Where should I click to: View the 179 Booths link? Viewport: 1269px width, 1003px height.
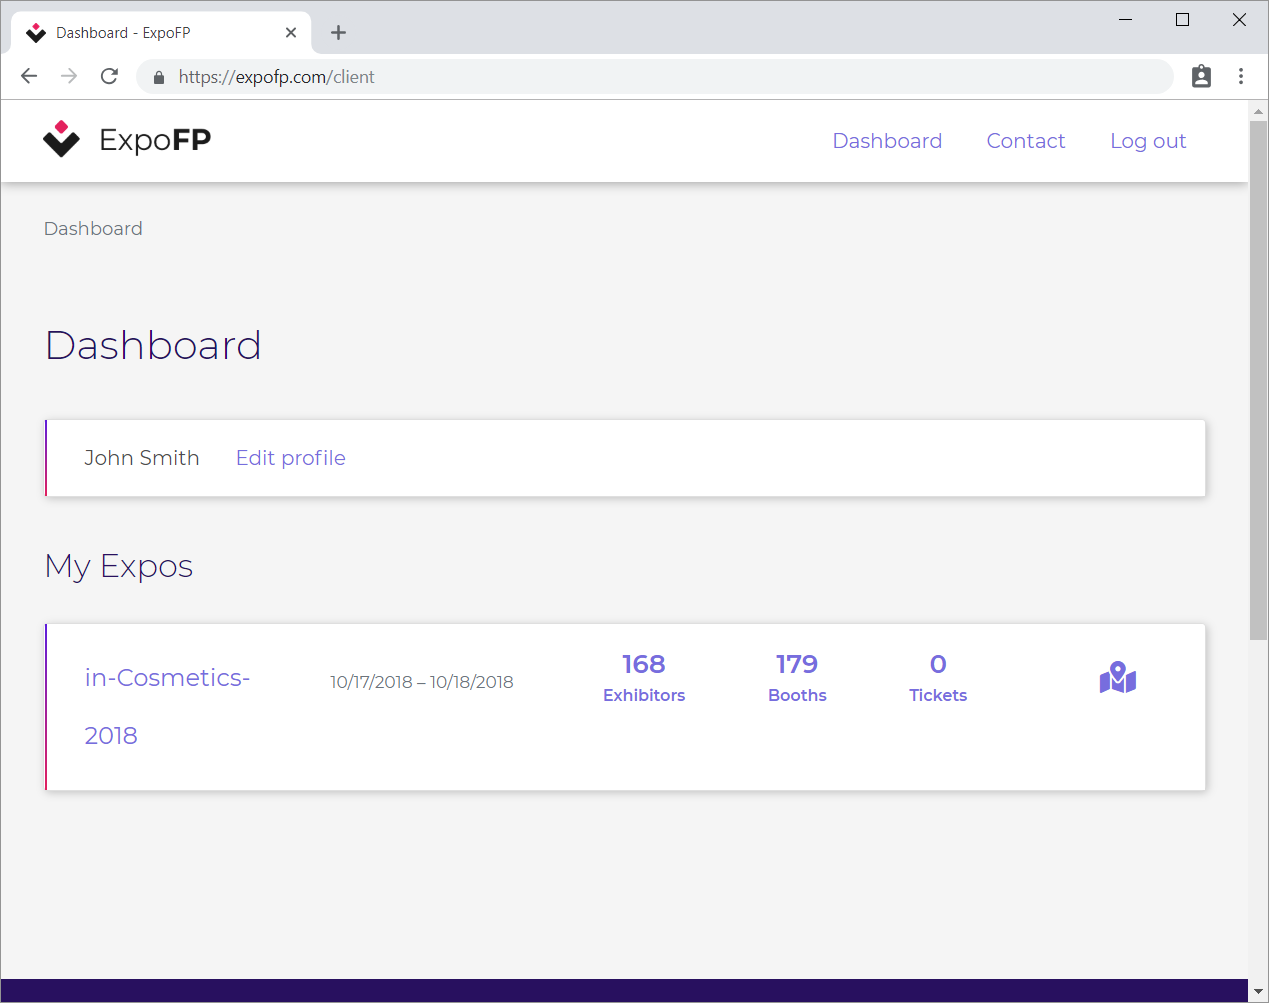[797, 678]
